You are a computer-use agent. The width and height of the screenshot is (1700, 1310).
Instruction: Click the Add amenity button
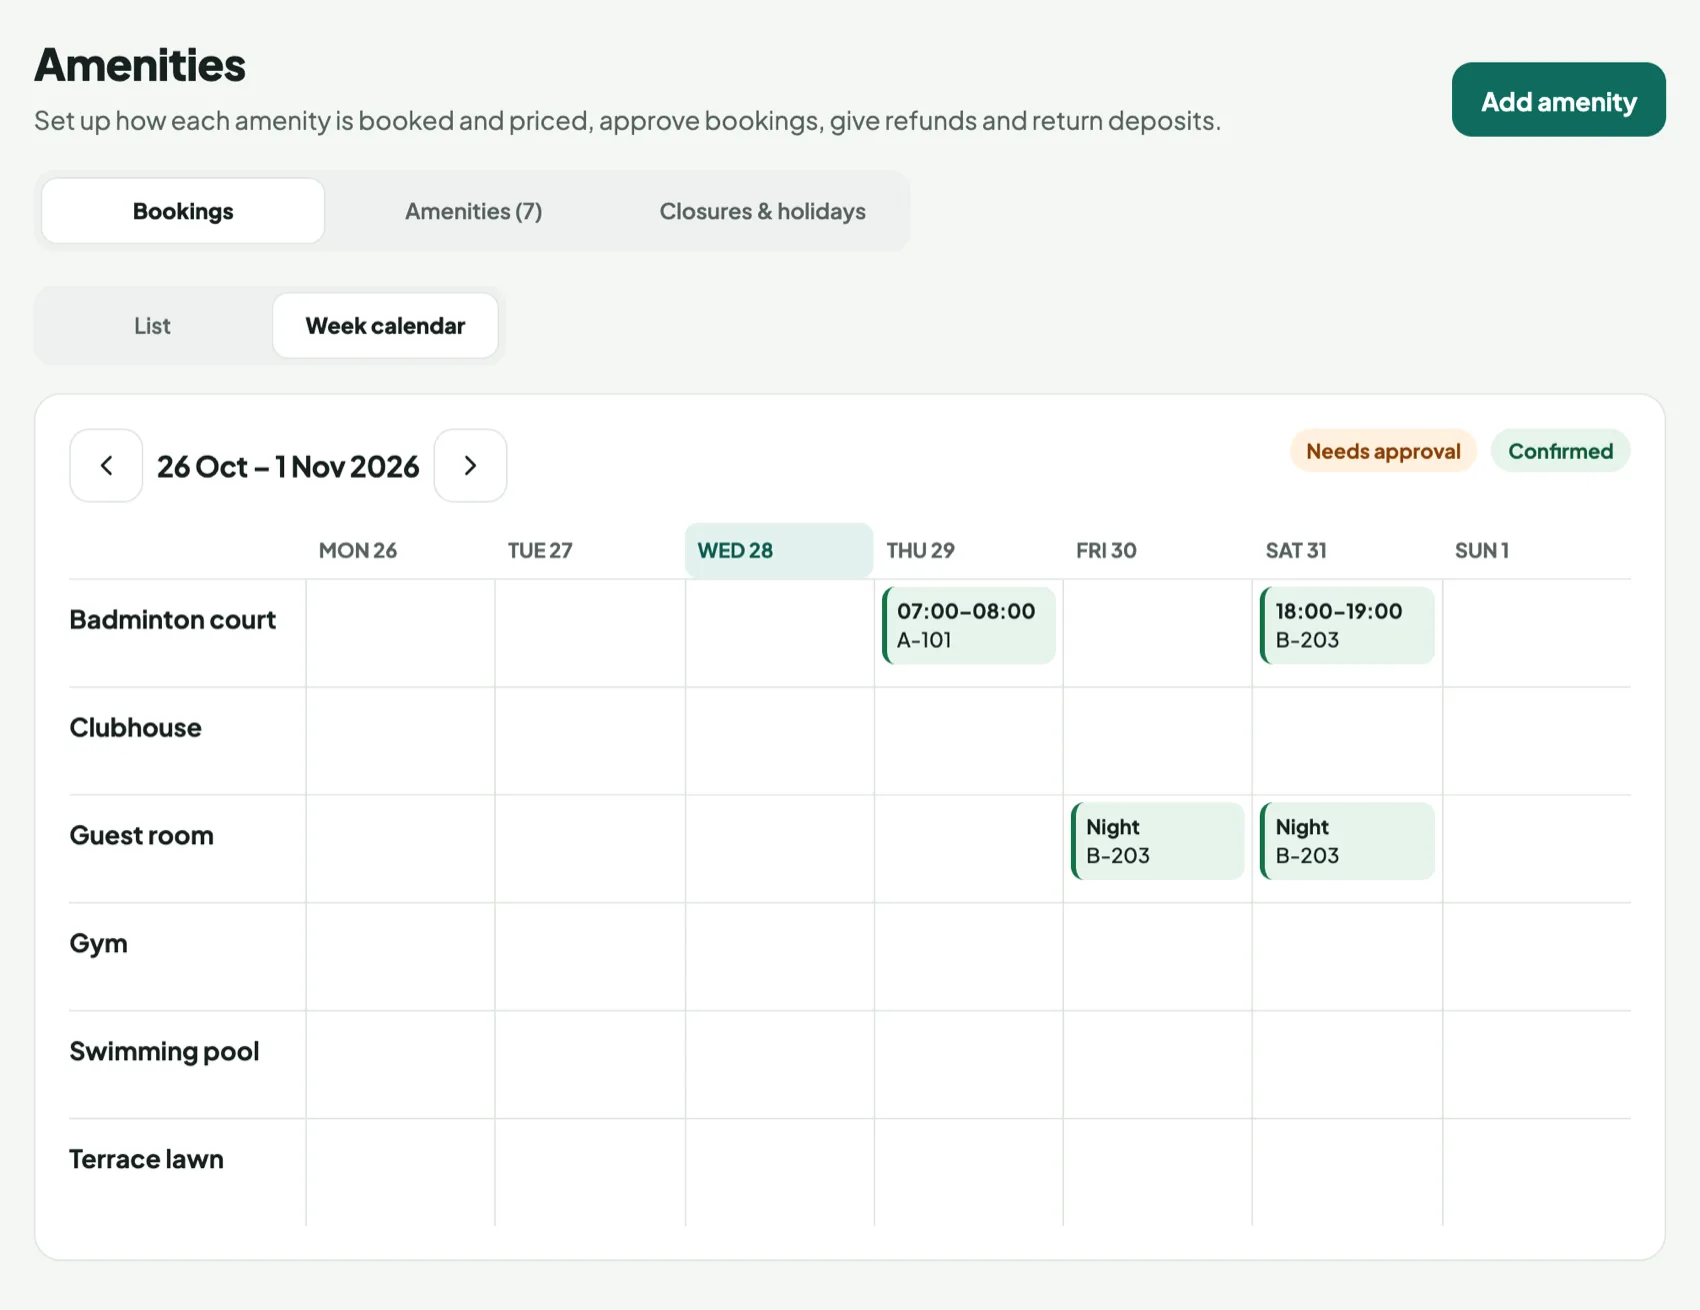1558,100
